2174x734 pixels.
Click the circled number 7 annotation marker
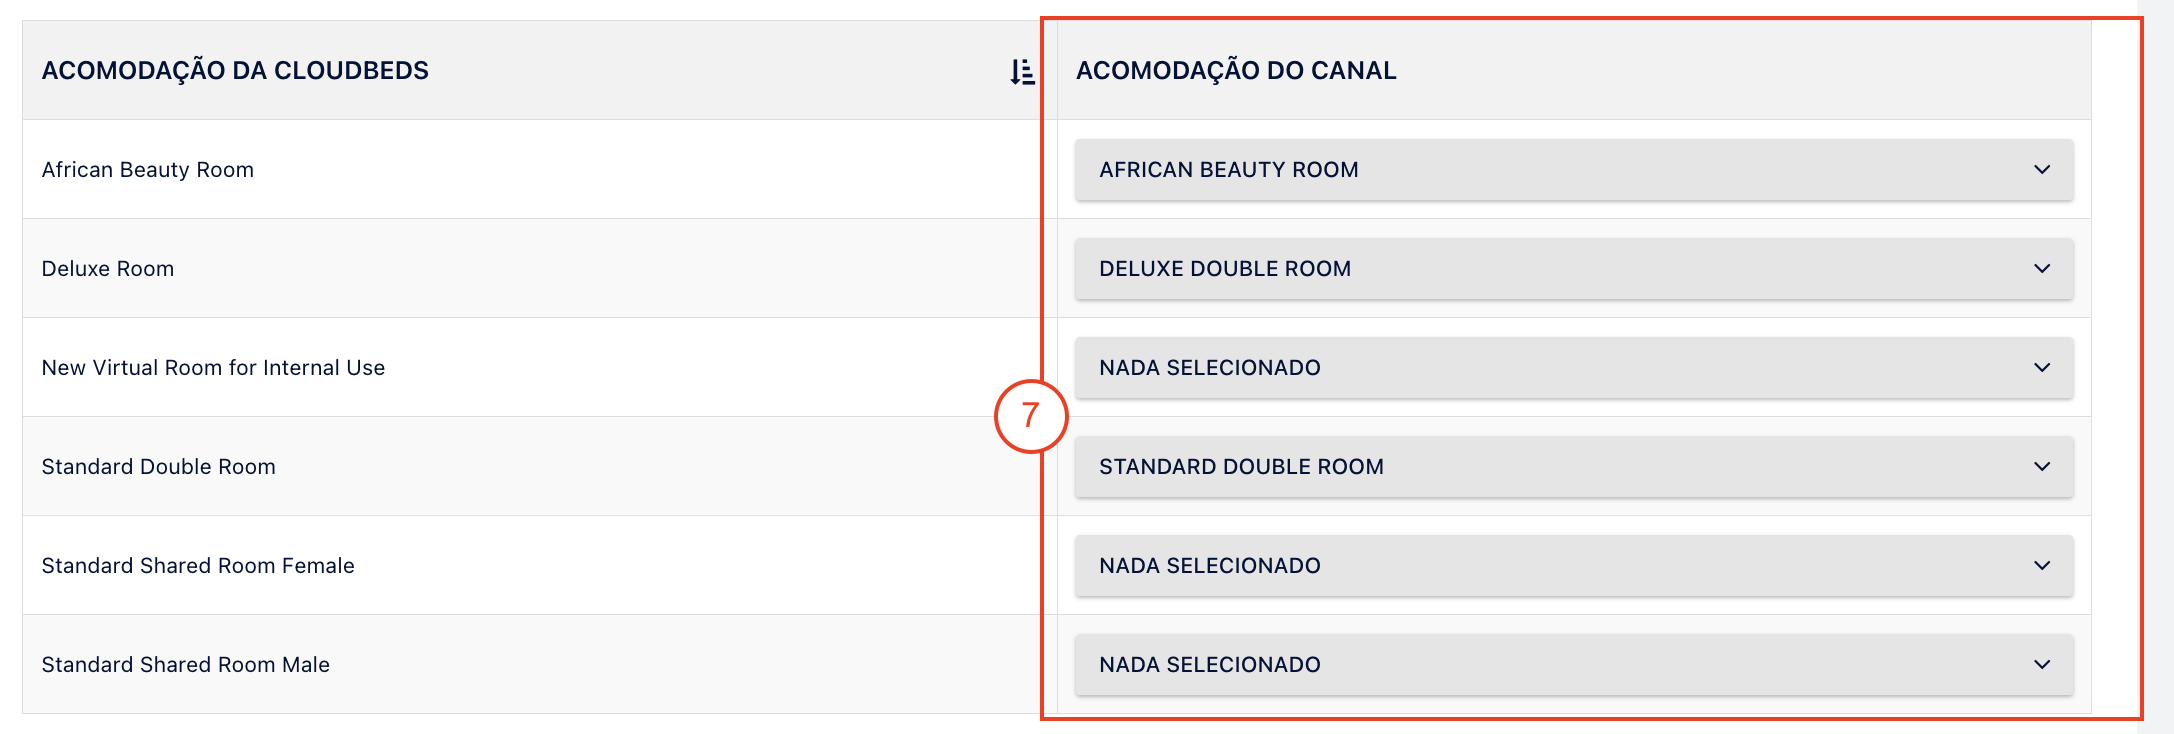tap(1031, 416)
